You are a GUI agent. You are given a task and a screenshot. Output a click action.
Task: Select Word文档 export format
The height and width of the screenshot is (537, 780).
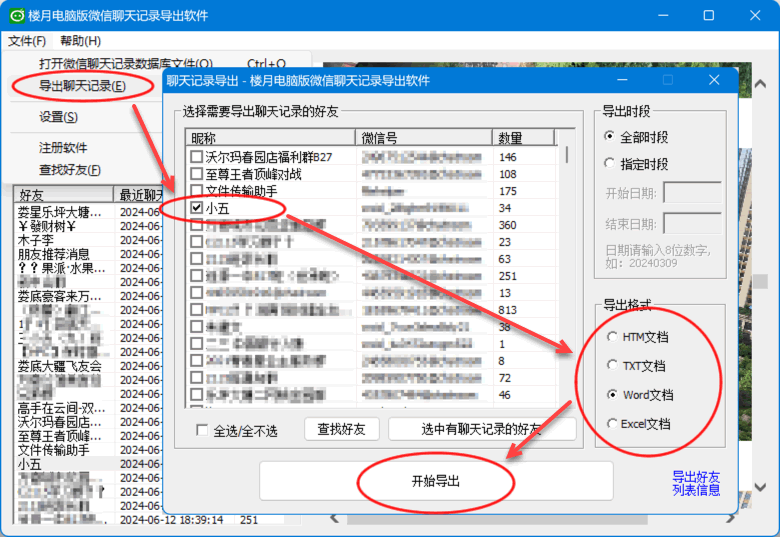click(x=612, y=394)
